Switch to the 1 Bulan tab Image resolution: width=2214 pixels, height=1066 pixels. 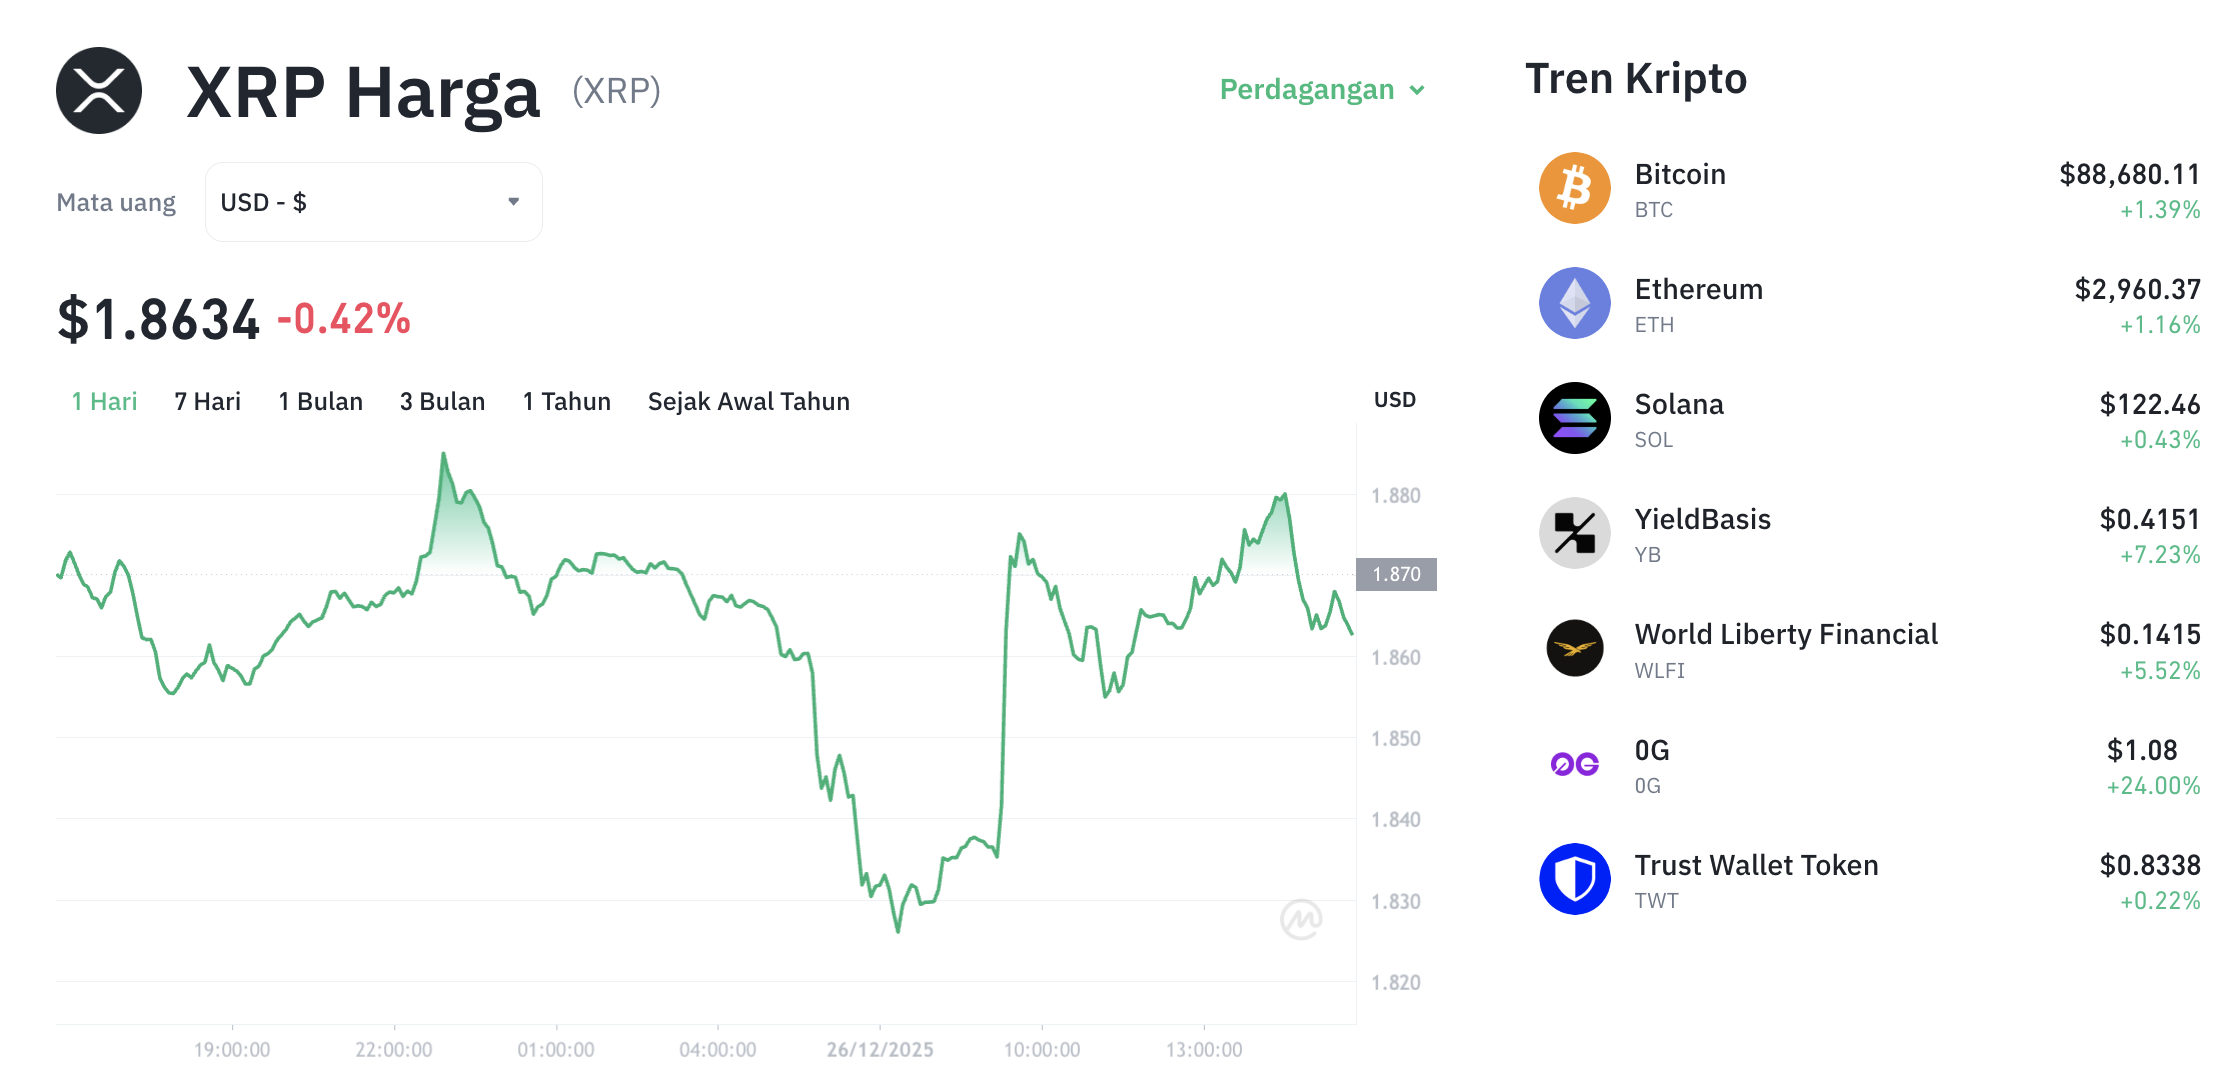coord(320,401)
